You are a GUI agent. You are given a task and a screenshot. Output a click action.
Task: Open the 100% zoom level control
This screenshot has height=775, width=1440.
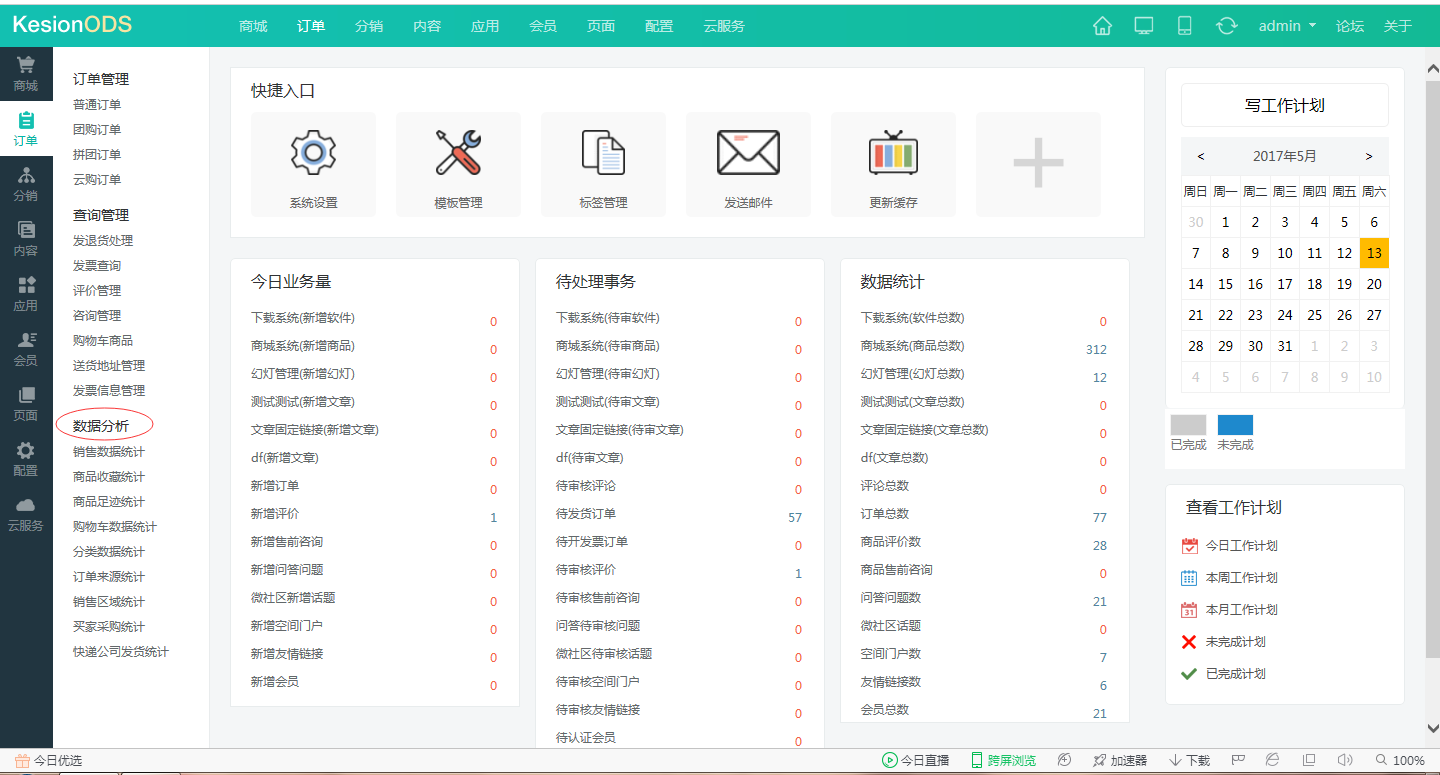pos(1400,761)
